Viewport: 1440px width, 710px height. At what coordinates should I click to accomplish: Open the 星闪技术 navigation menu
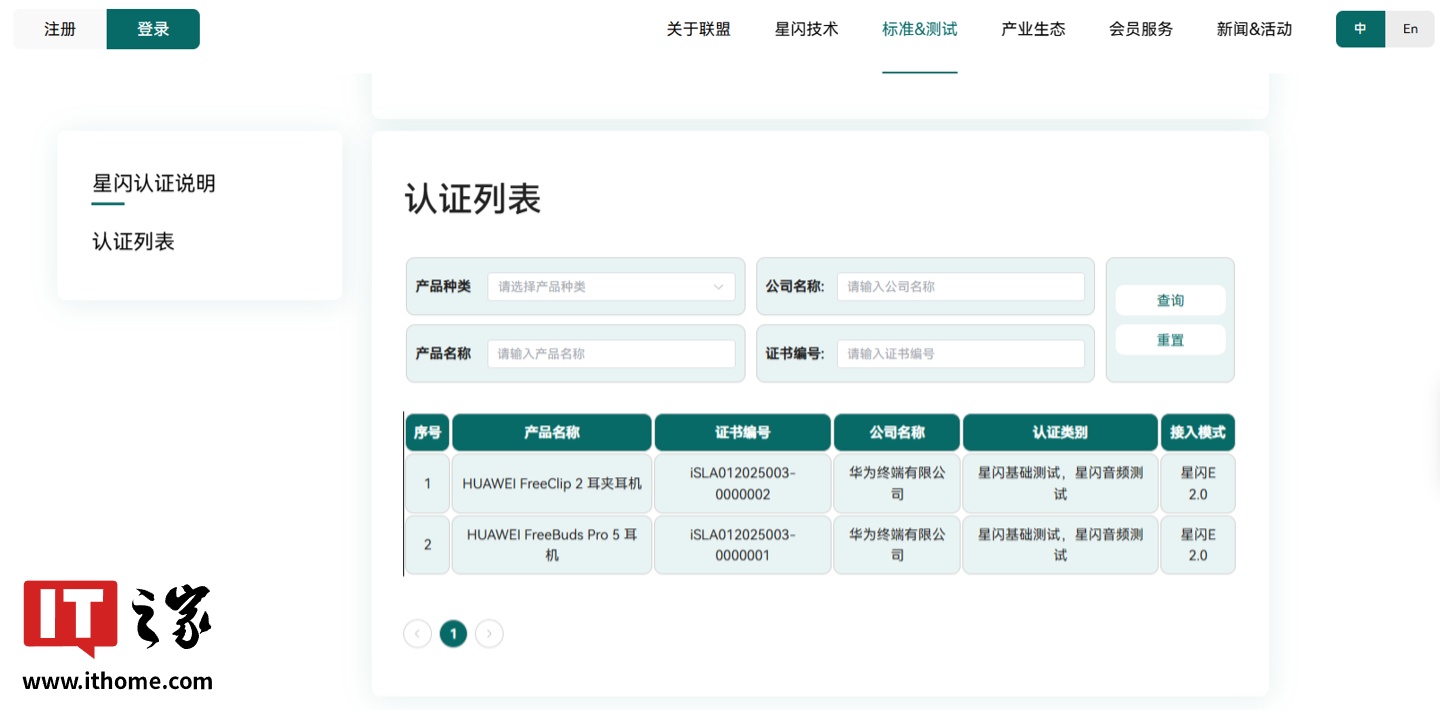coord(806,30)
